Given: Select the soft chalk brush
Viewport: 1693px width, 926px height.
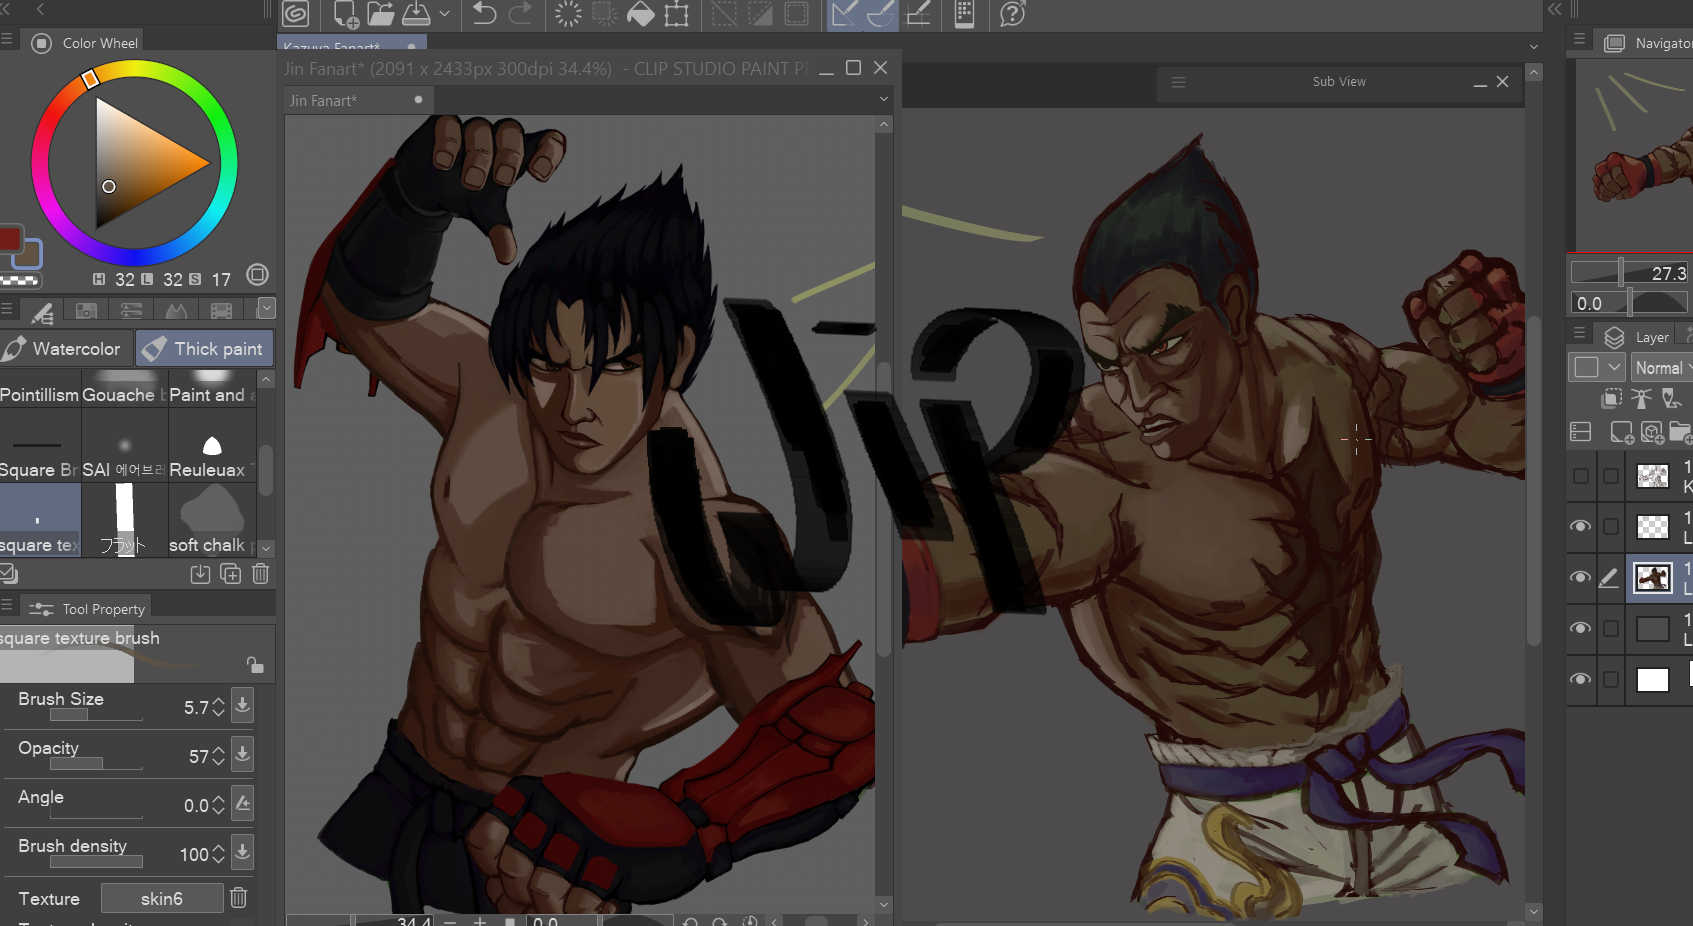Looking at the screenshot, I should 211,520.
